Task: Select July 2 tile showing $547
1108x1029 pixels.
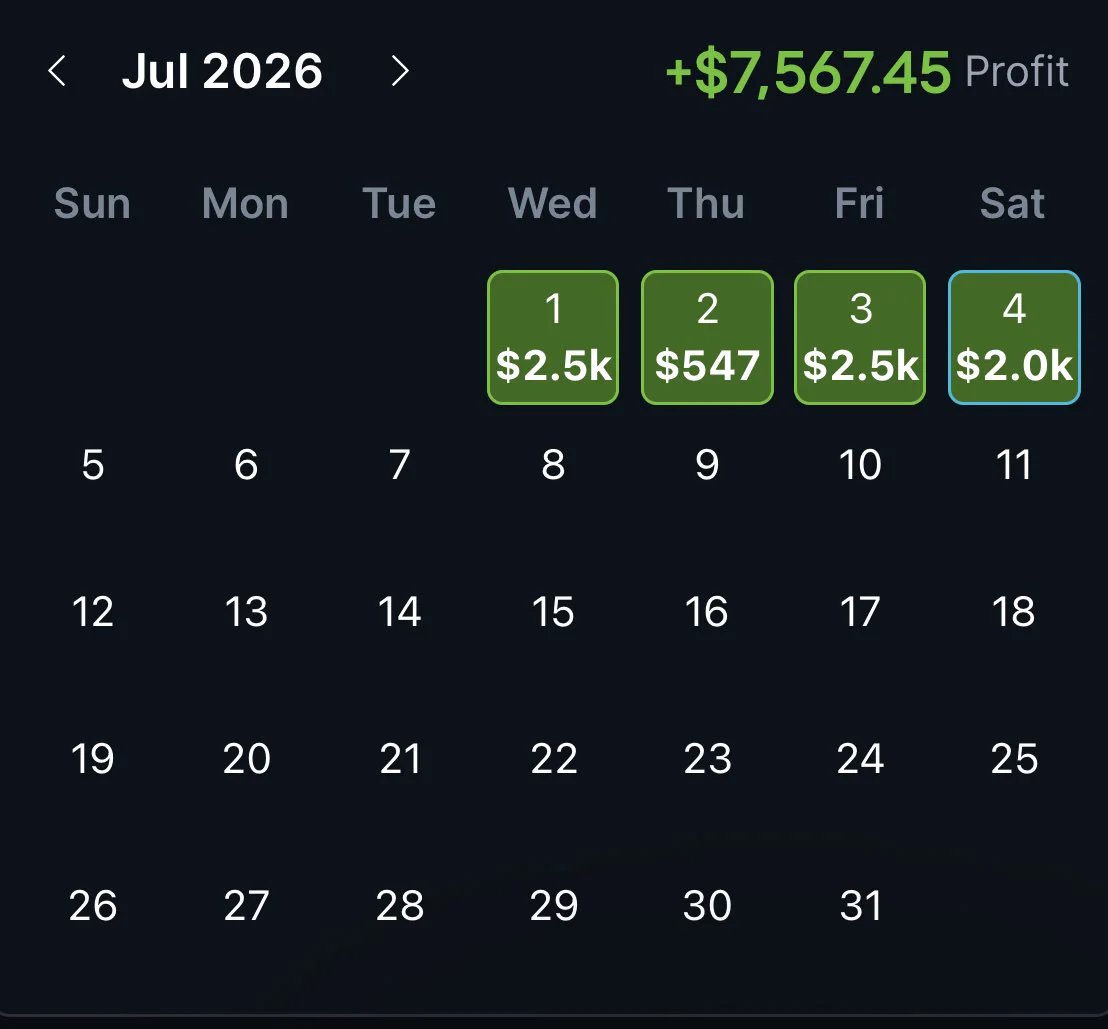Action: pos(707,337)
